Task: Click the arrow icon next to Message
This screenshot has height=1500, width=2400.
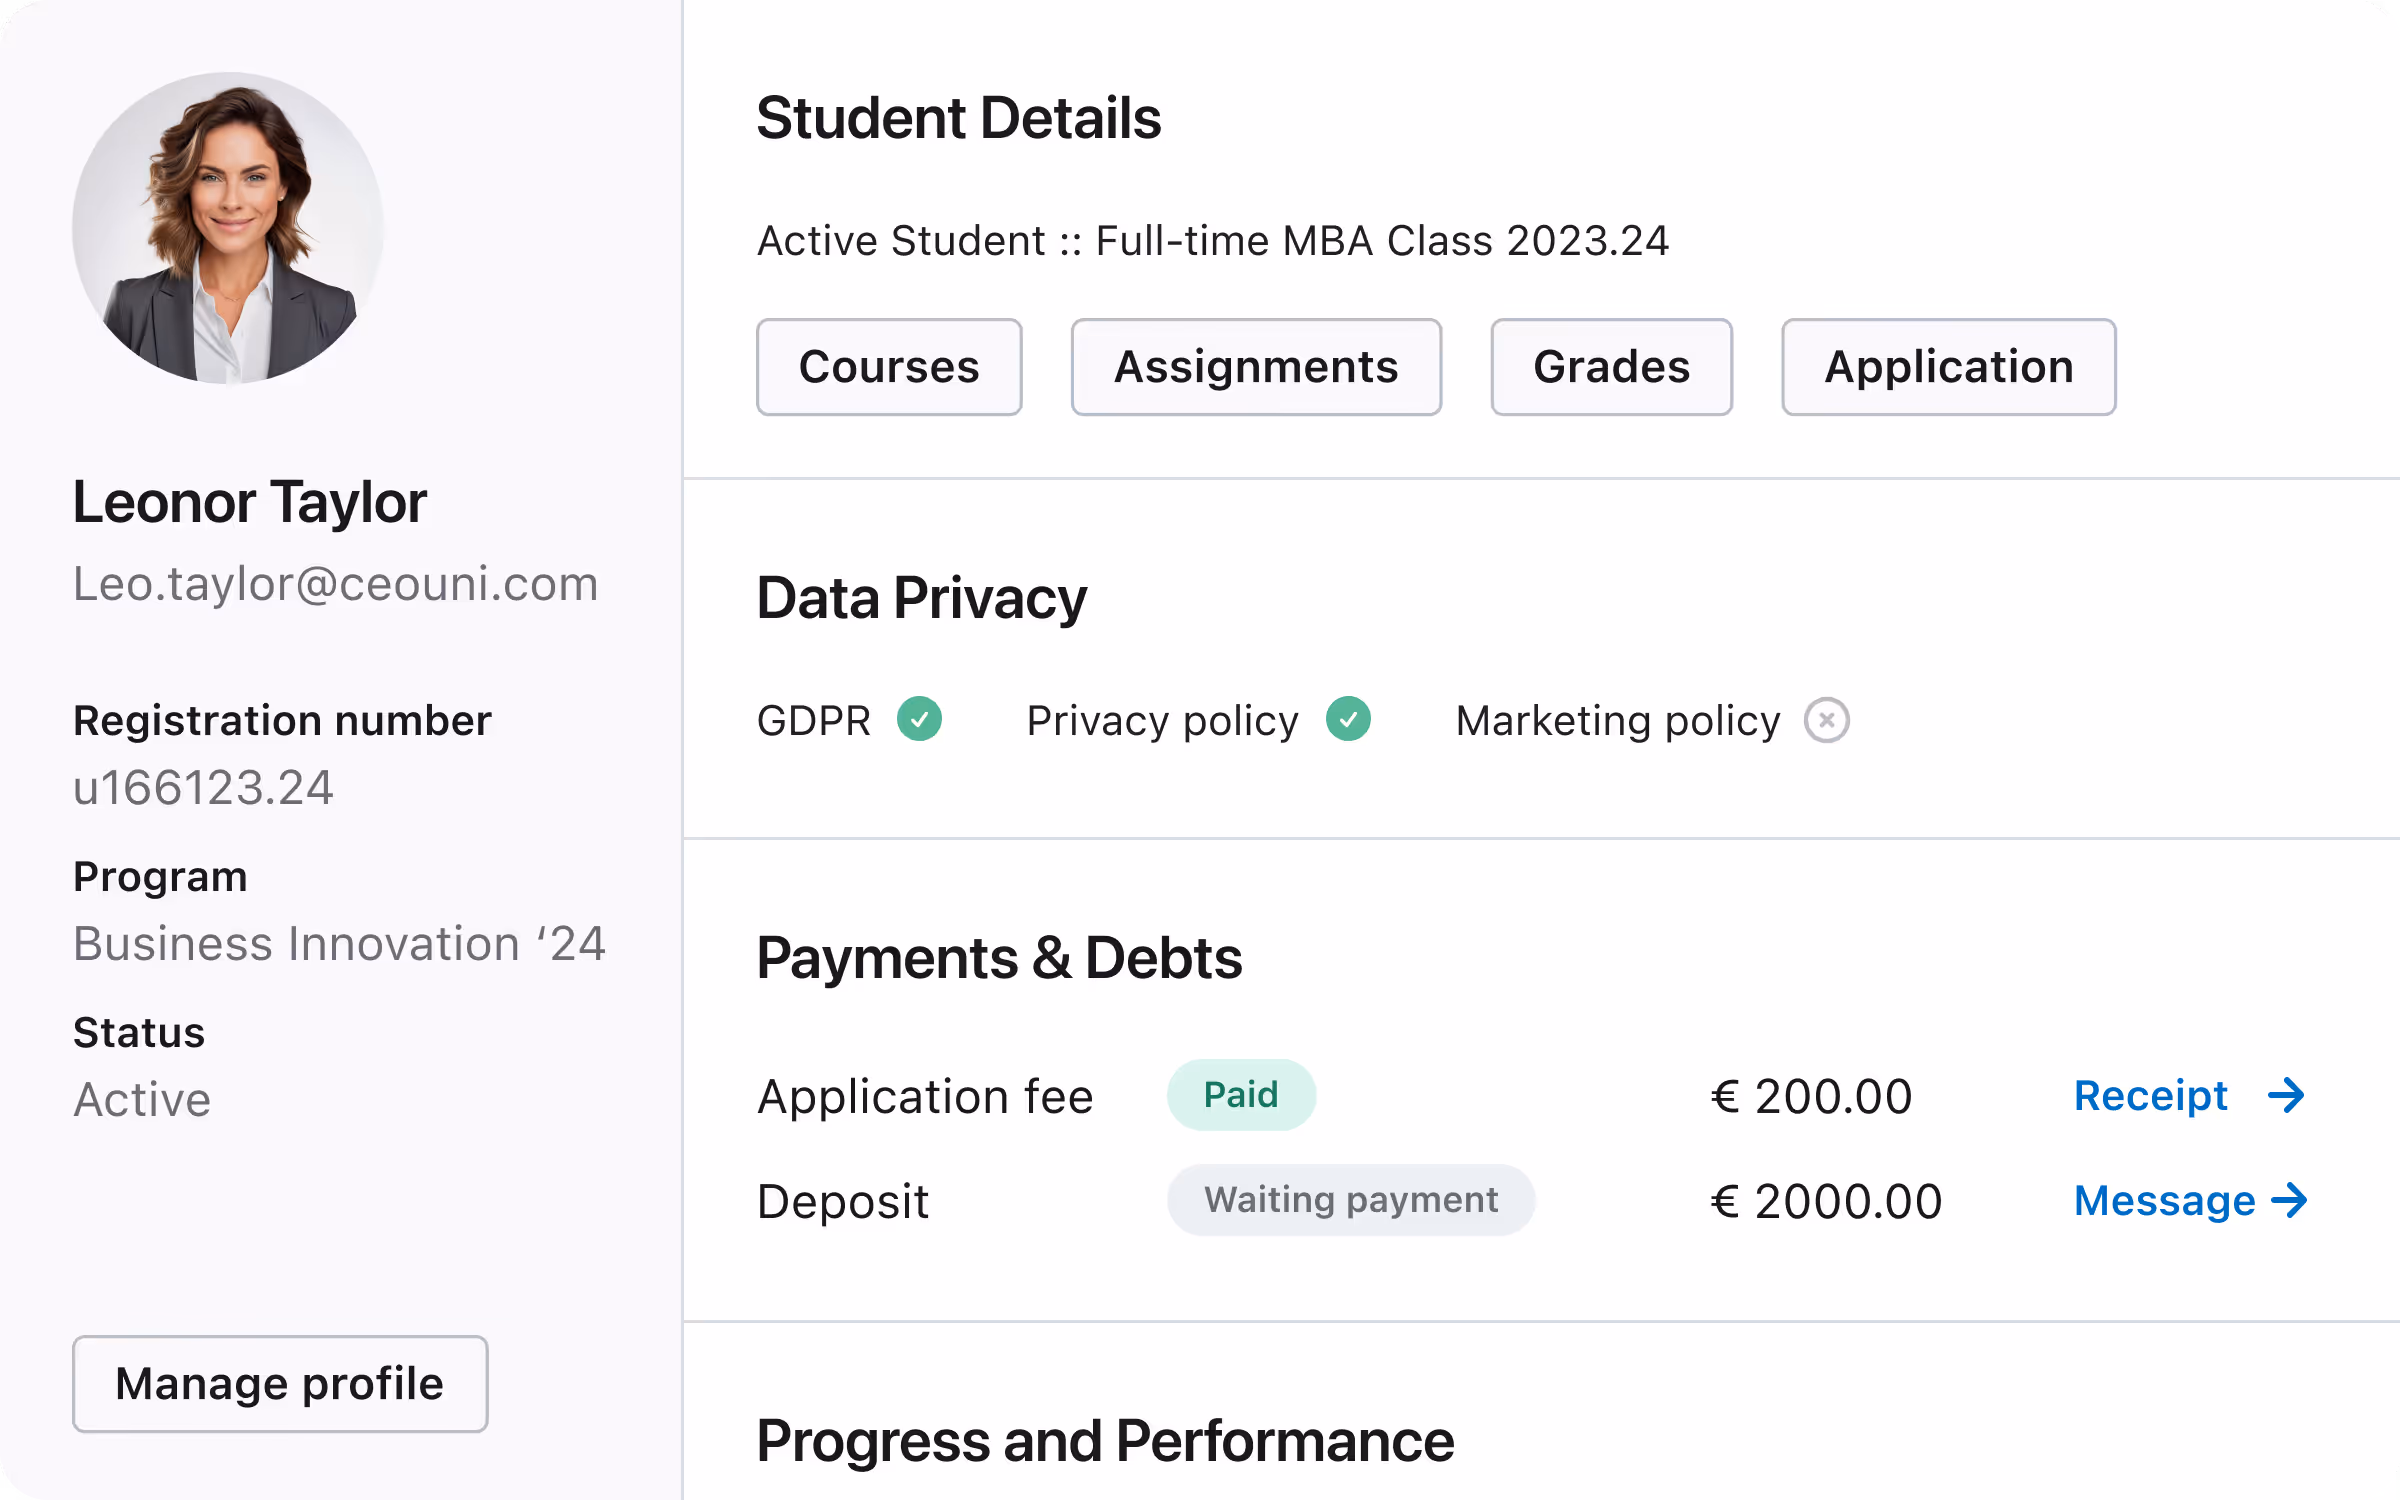Action: click(x=2289, y=1200)
